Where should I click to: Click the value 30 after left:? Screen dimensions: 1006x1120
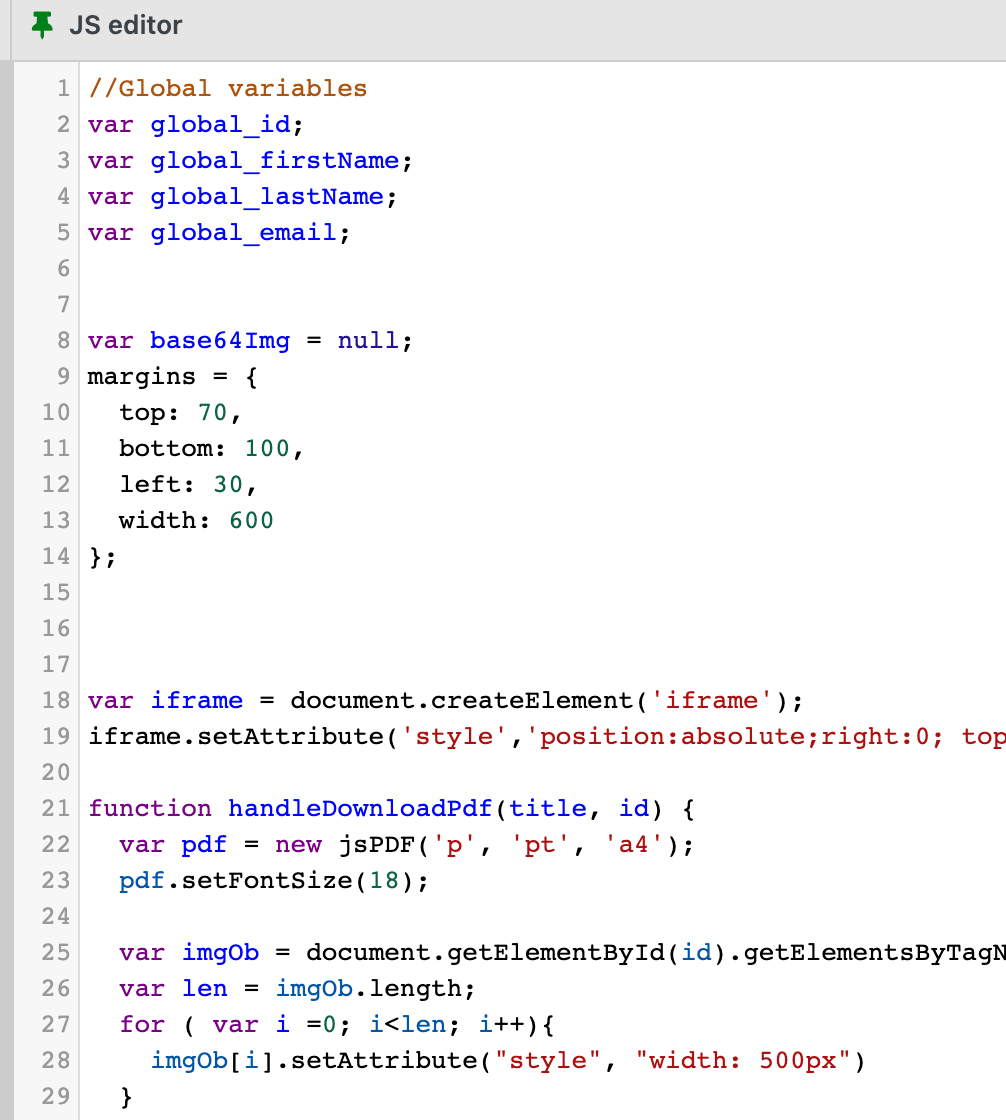[x=228, y=484]
